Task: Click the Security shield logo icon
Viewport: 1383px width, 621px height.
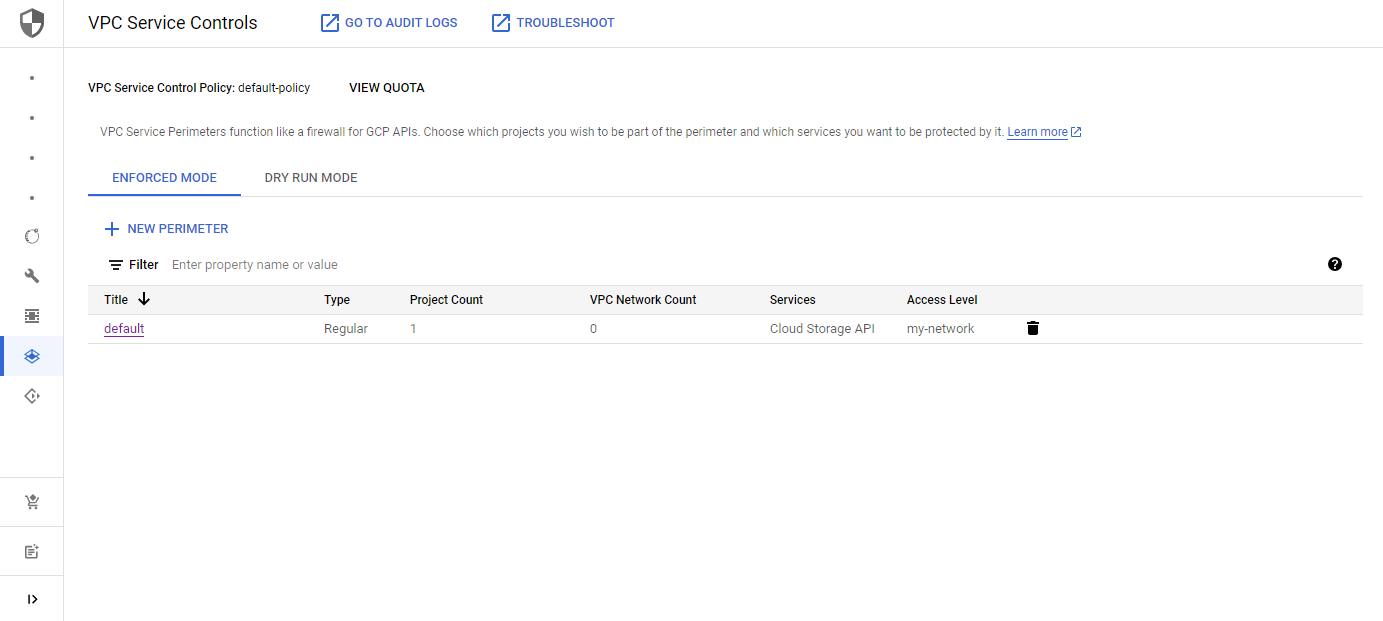Action: point(32,23)
